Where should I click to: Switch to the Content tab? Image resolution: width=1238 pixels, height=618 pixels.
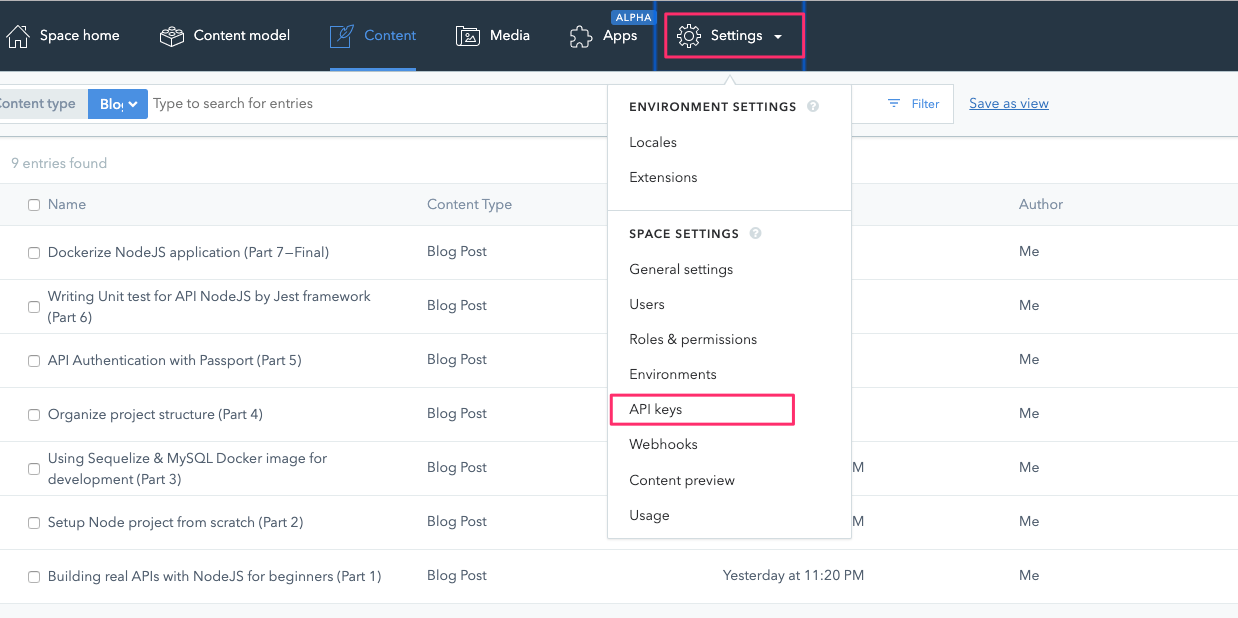click(390, 34)
